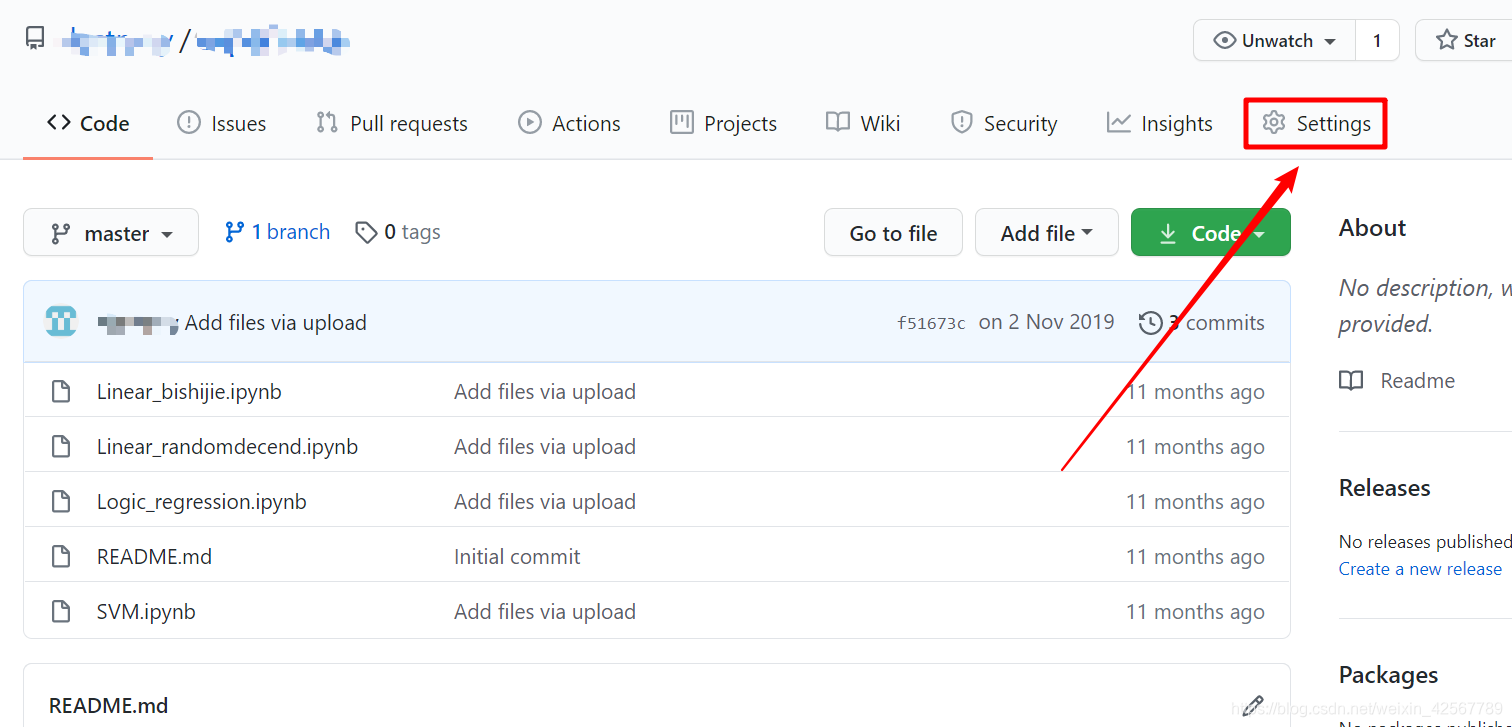The width and height of the screenshot is (1512, 727).
Task: Open the Packages heading link
Action: (x=1388, y=675)
